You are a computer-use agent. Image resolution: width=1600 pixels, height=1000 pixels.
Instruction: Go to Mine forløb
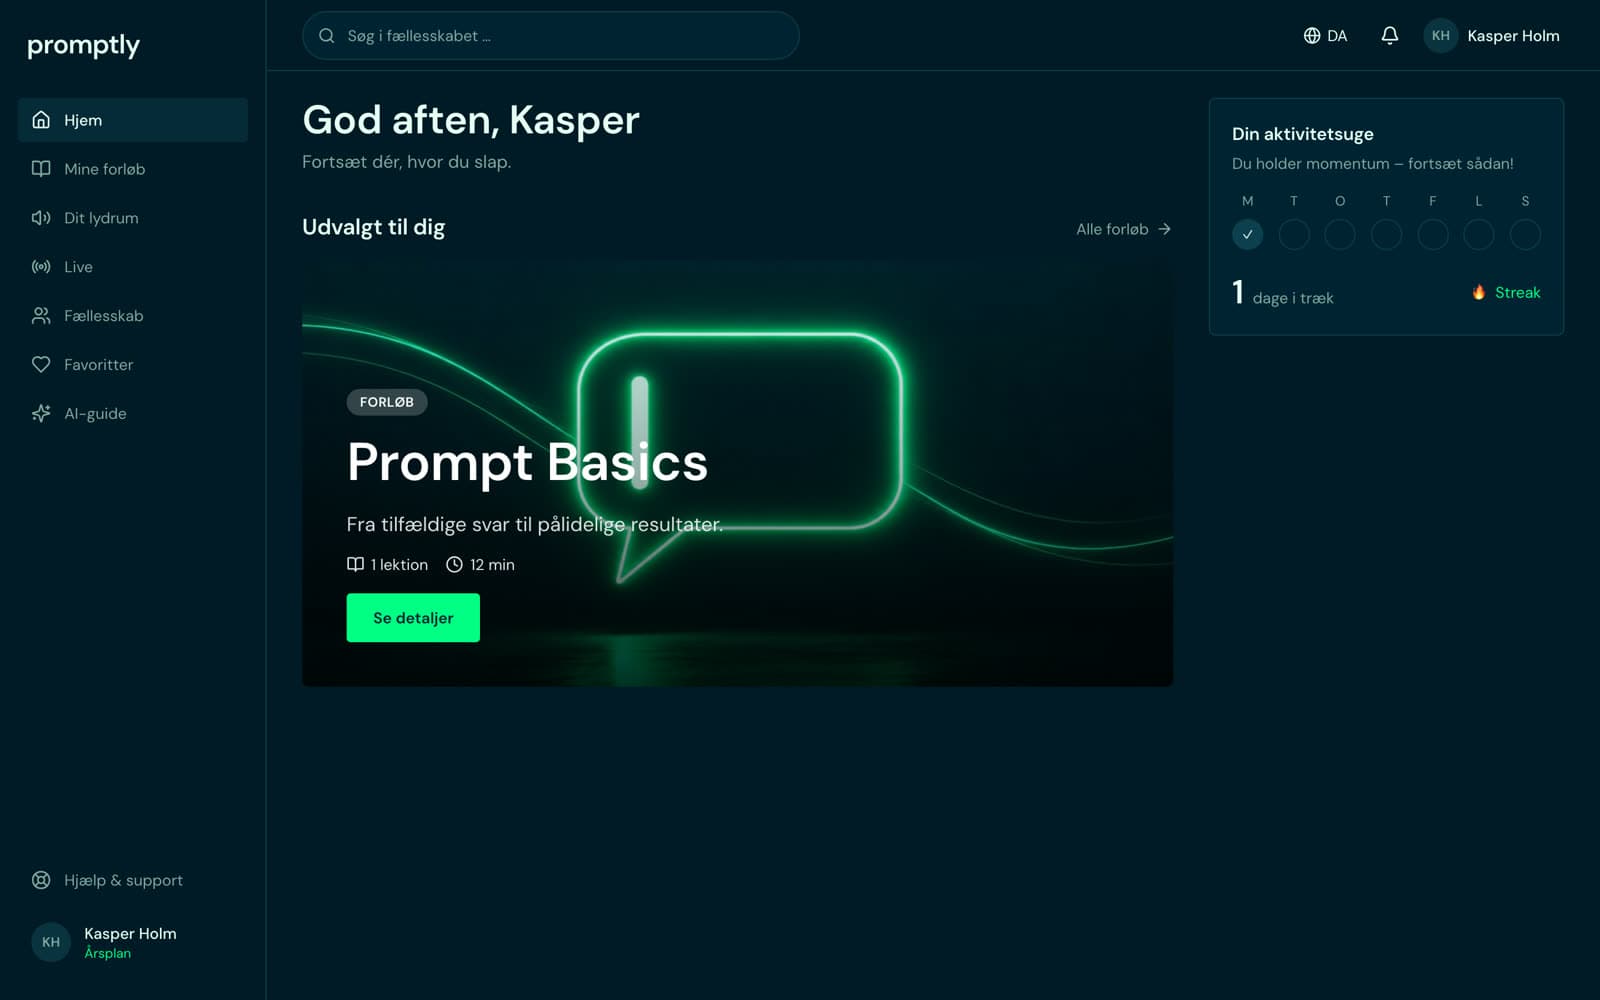(133, 169)
